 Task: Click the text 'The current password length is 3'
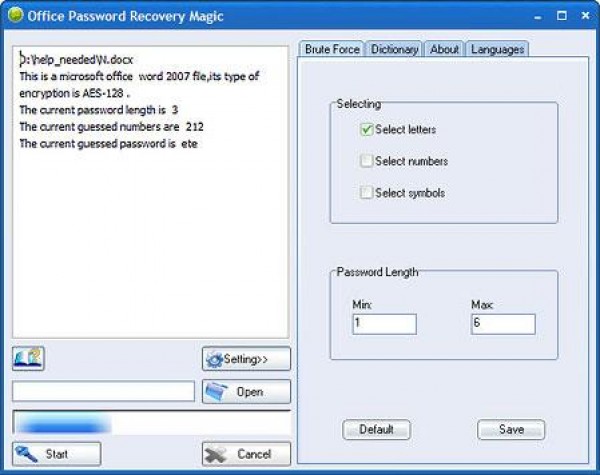click(x=99, y=110)
